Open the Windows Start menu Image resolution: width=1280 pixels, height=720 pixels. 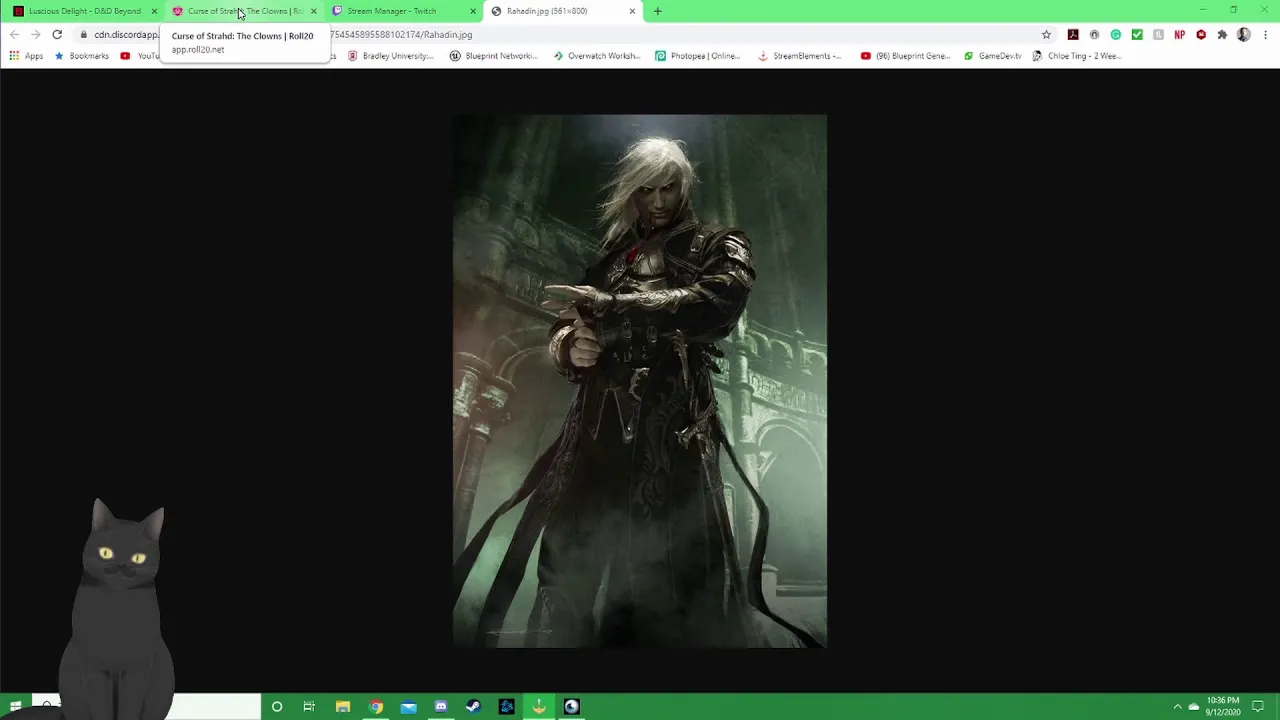pos(15,706)
